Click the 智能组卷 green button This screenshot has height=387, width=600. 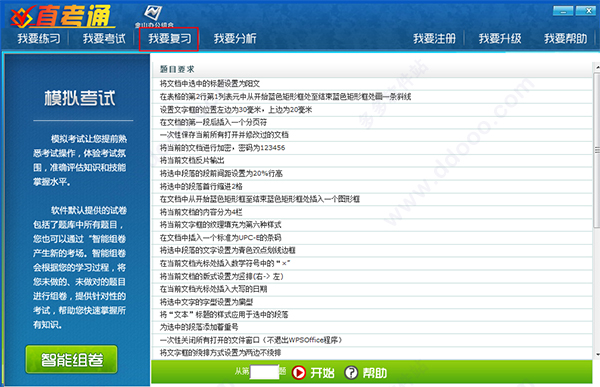72,359
